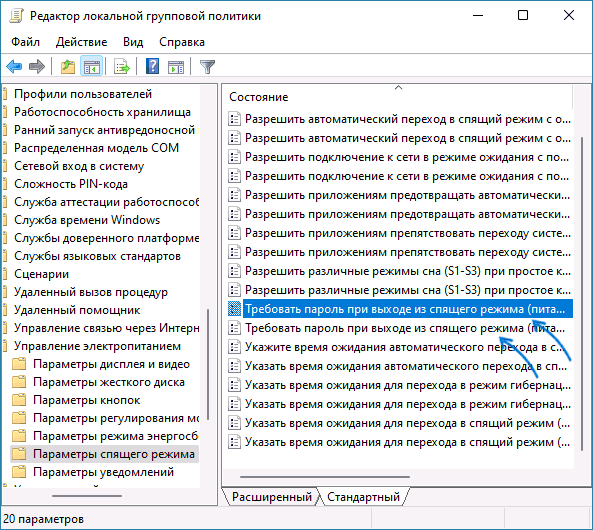
Task: Select Службы доверенного платформенного node
Action: [106, 238]
